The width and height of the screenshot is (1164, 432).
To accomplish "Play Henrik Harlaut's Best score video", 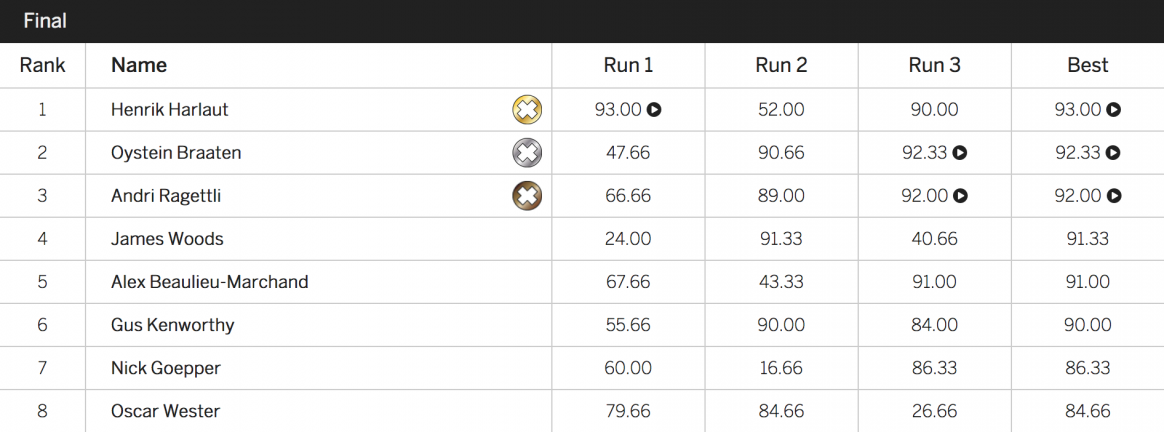I will (1114, 110).
